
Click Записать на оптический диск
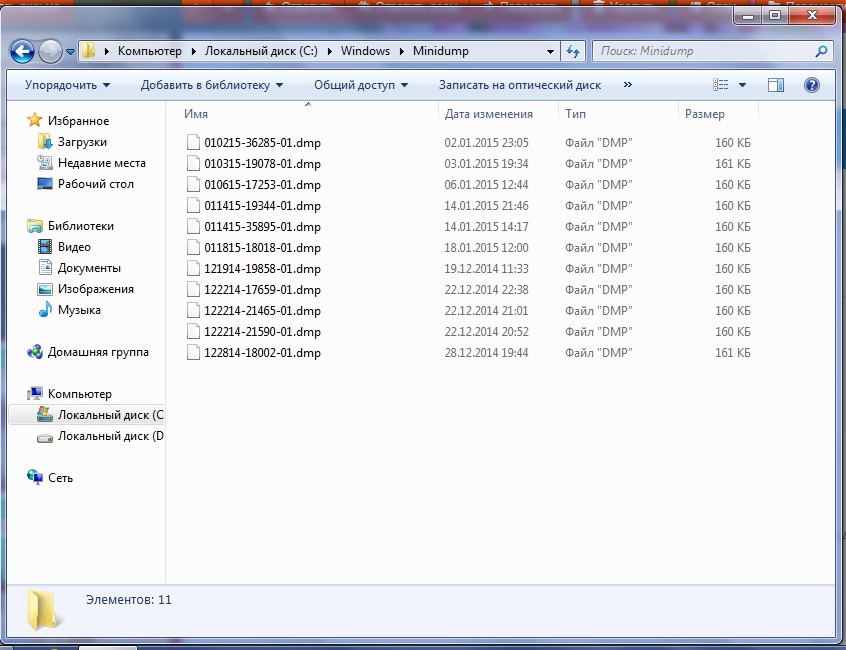point(520,85)
